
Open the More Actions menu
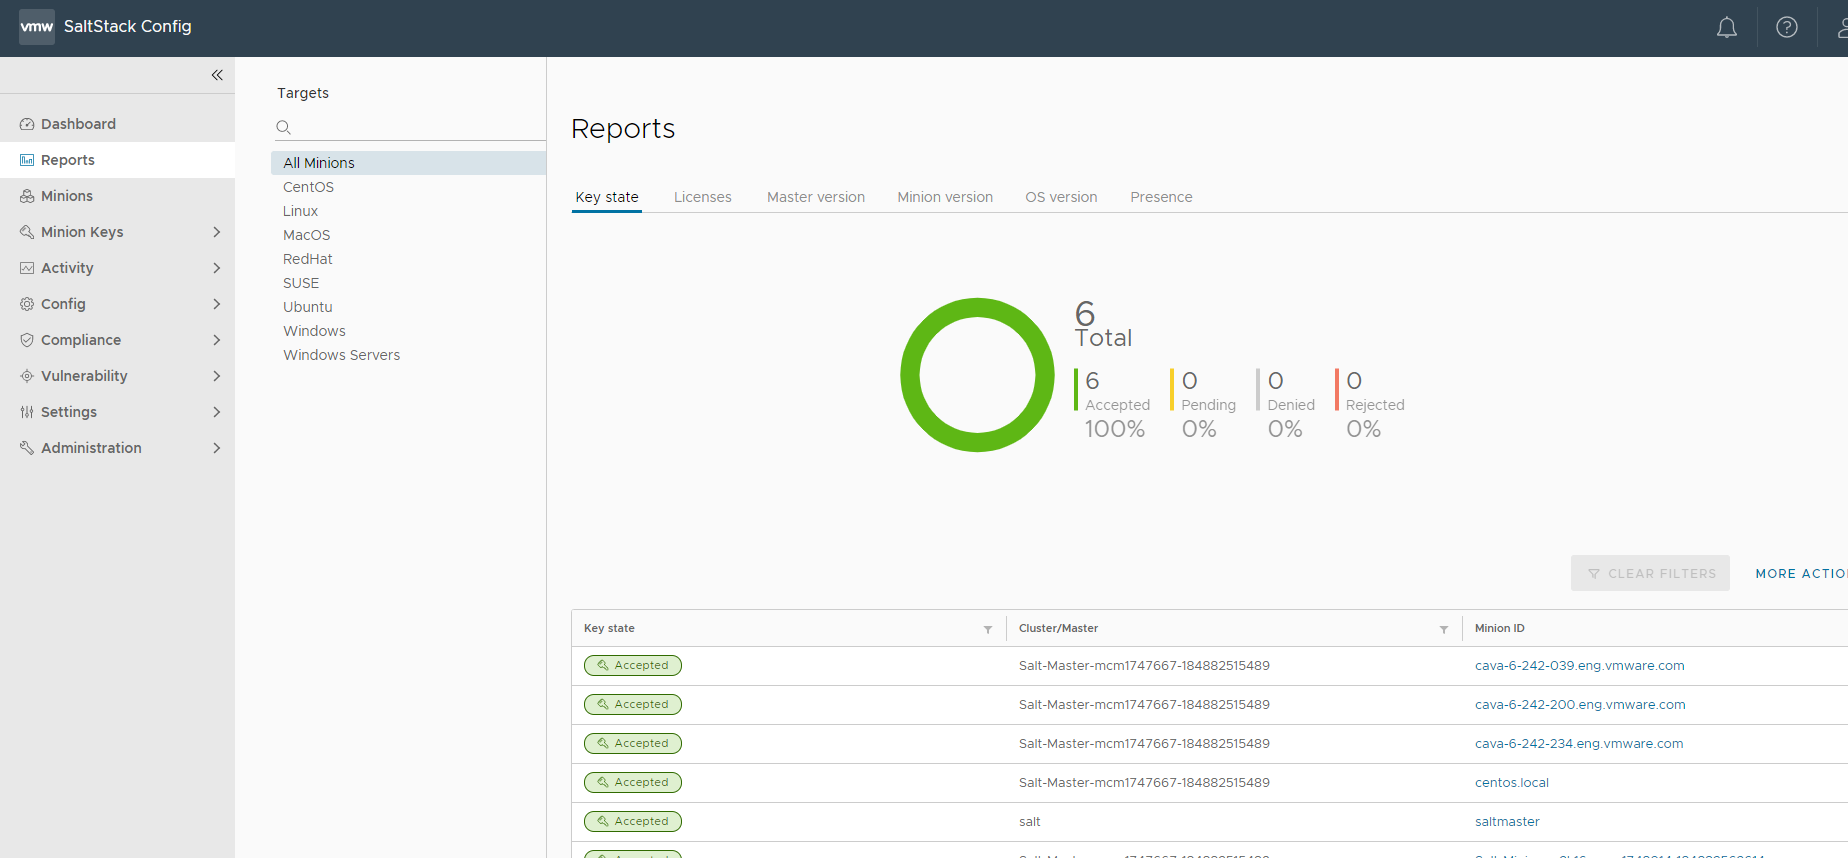tap(1801, 573)
